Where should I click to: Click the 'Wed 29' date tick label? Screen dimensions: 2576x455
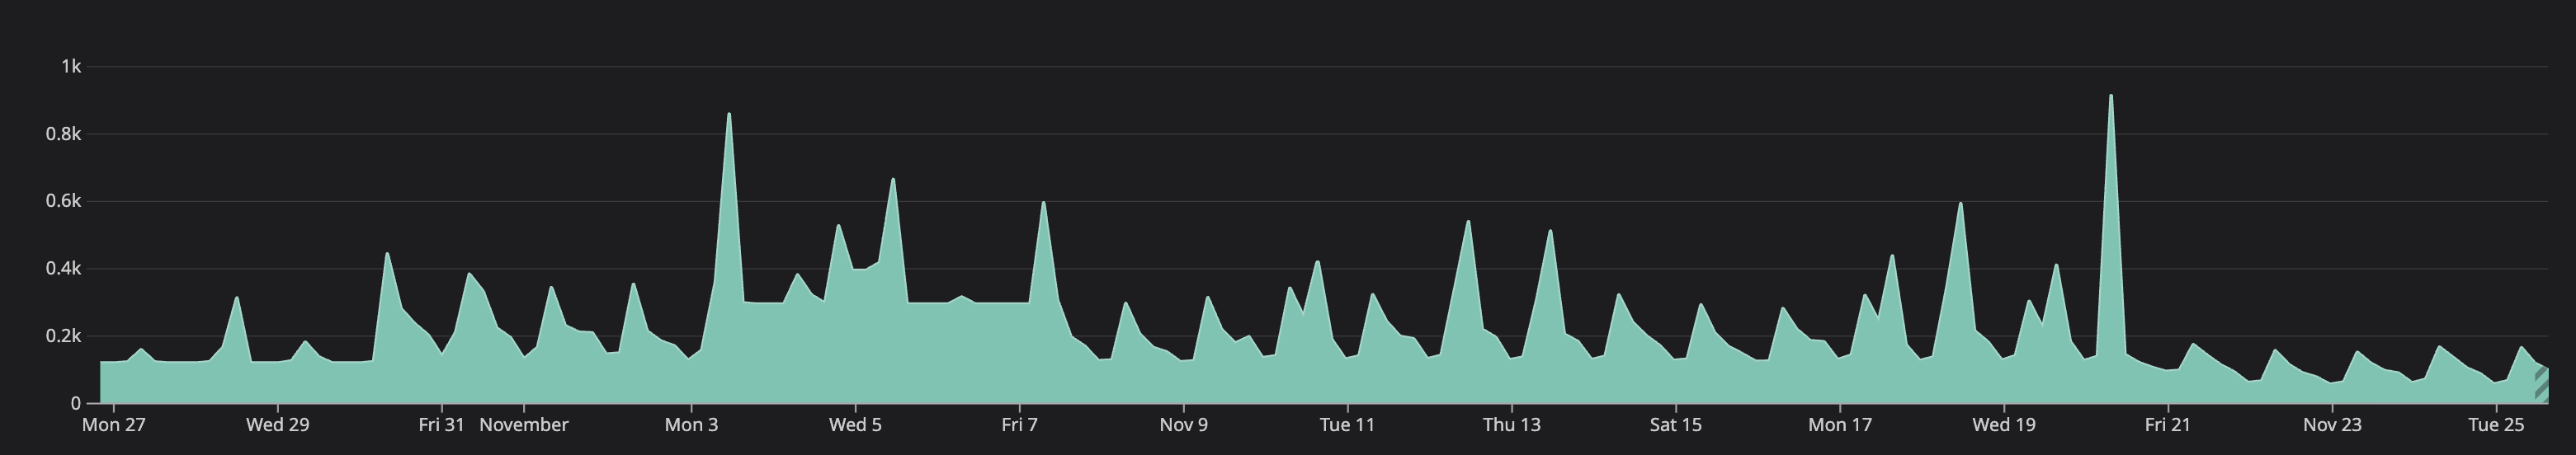click(x=277, y=424)
